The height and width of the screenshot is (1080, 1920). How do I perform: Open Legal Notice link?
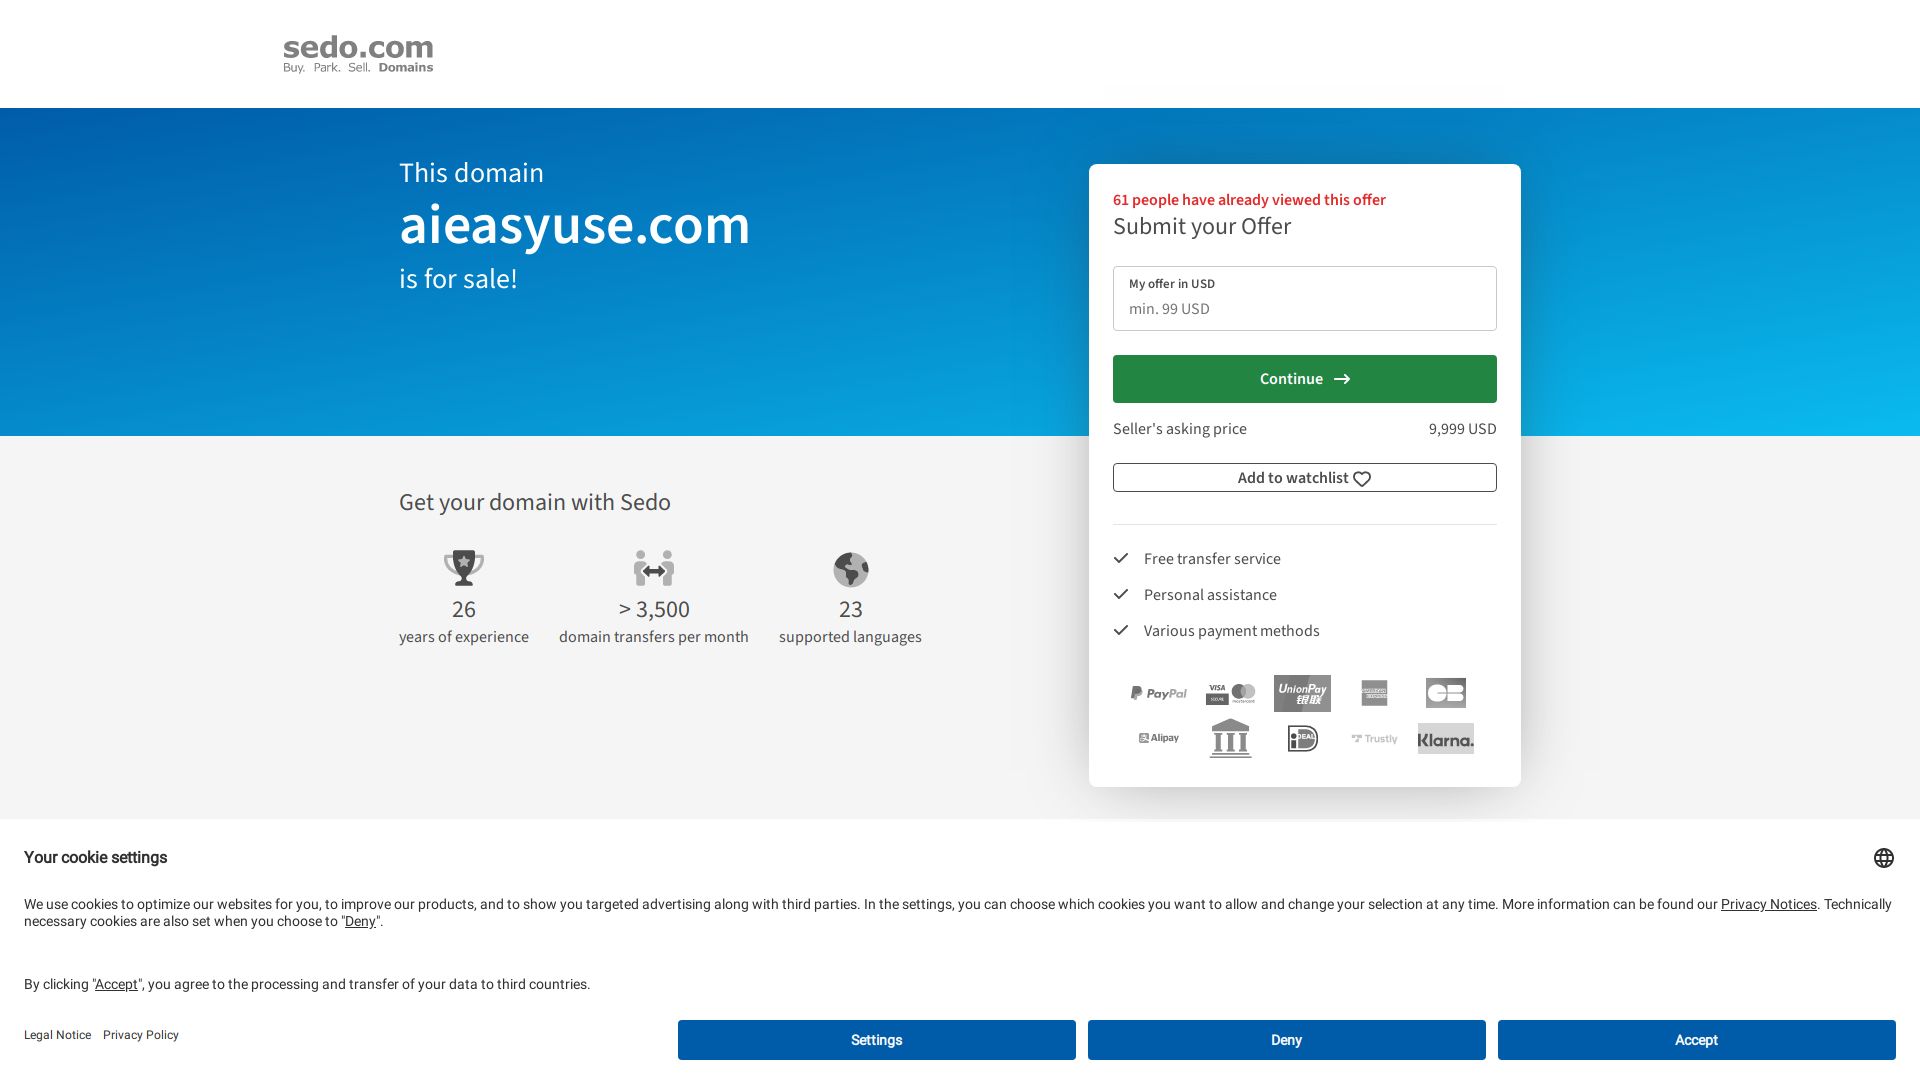[57, 1035]
